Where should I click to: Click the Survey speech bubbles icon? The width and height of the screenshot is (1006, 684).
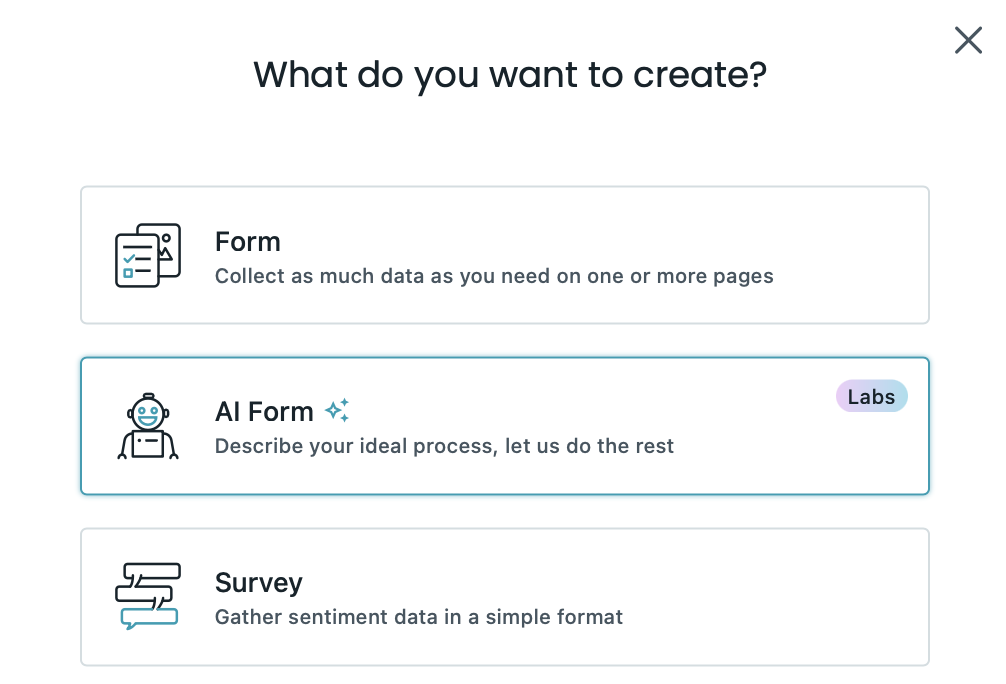[x=148, y=596]
